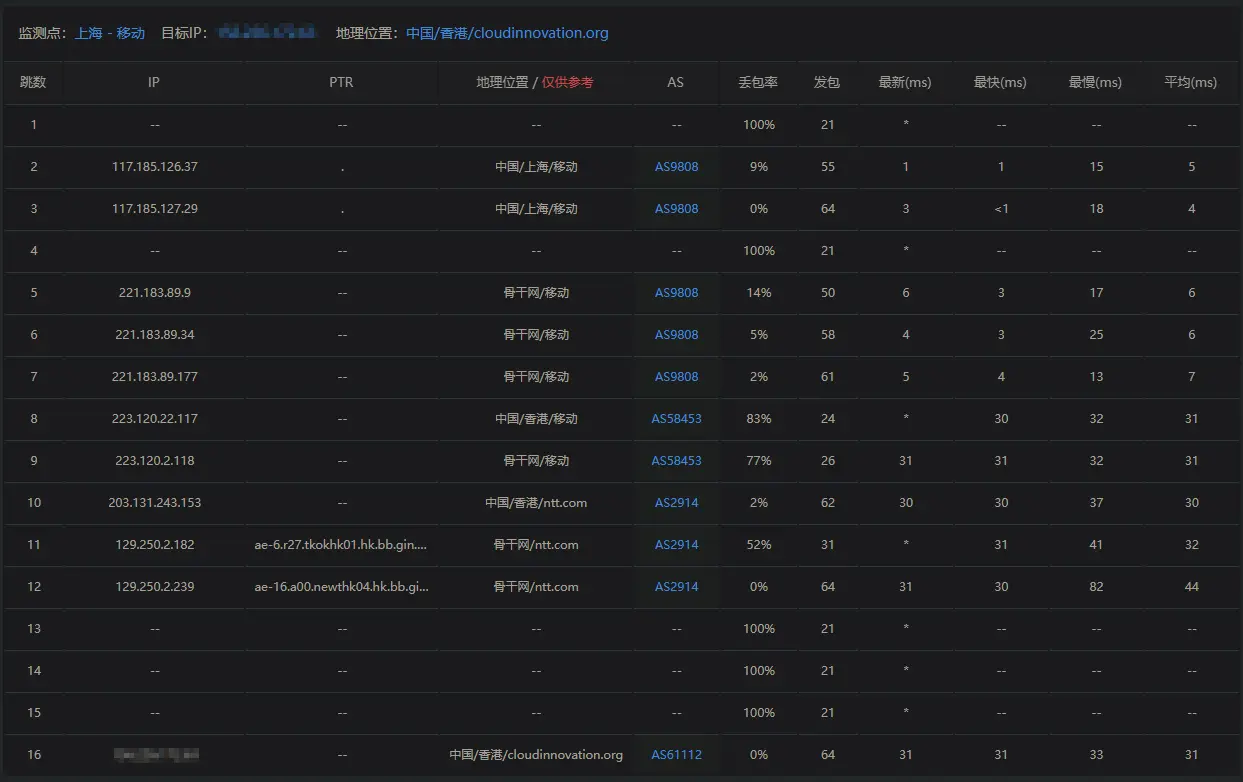Open AS2914 link for 203.131.243.153
1243x782 pixels.
tap(676, 503)
